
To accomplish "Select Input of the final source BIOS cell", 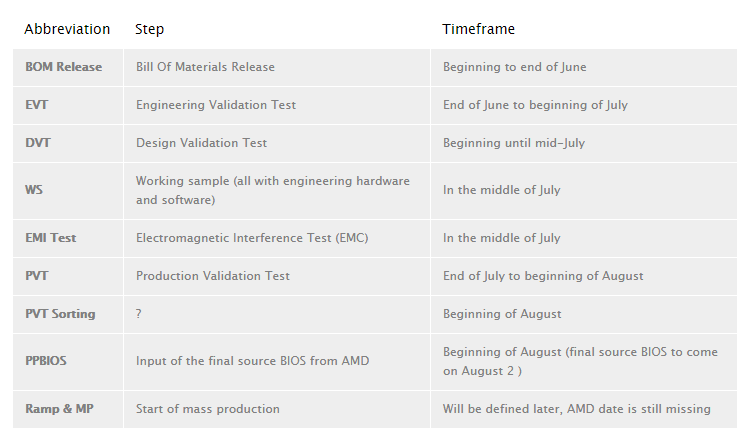I will pos(277,362).
